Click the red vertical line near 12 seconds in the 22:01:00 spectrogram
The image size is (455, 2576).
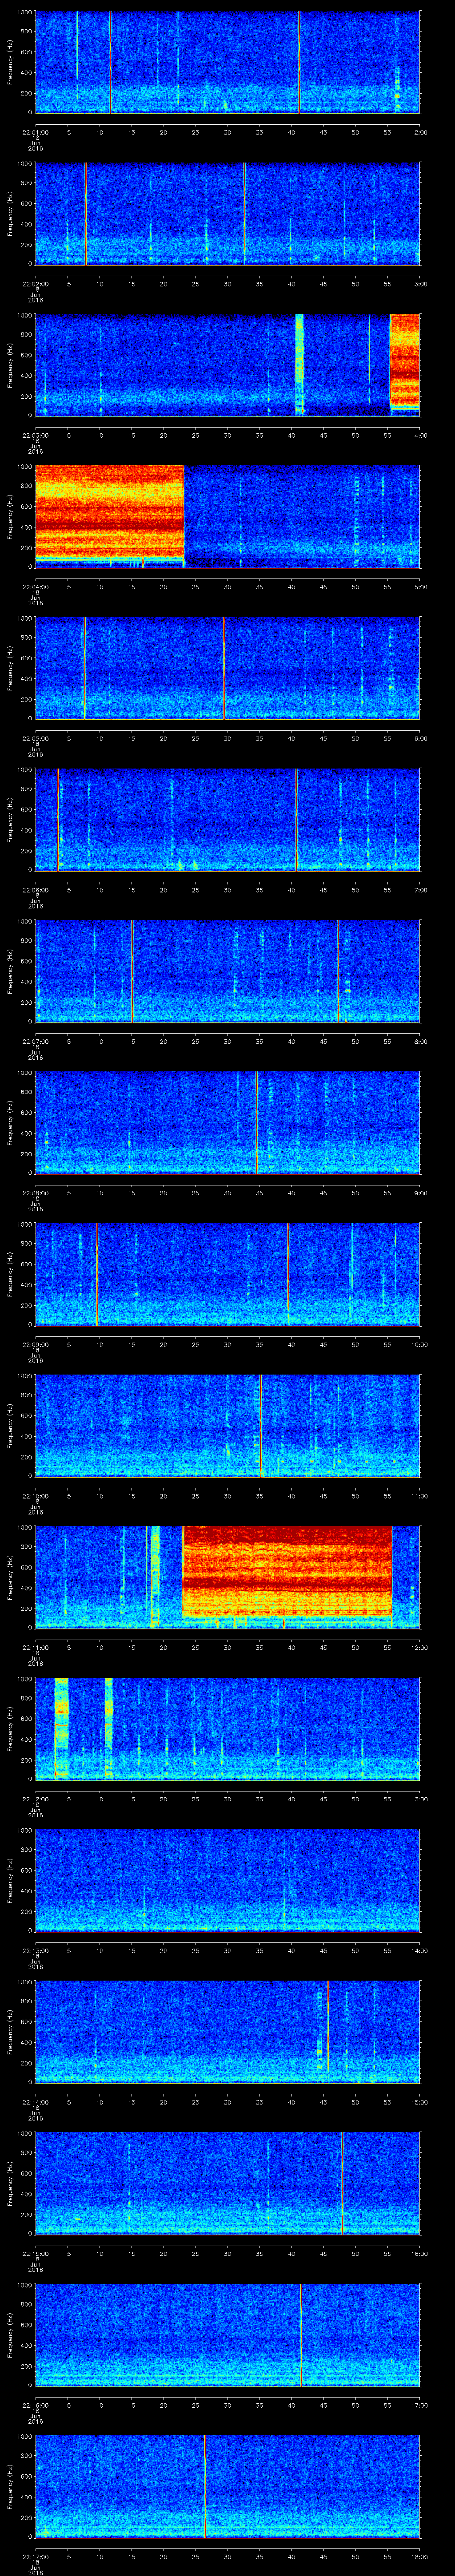coord(110,62)
